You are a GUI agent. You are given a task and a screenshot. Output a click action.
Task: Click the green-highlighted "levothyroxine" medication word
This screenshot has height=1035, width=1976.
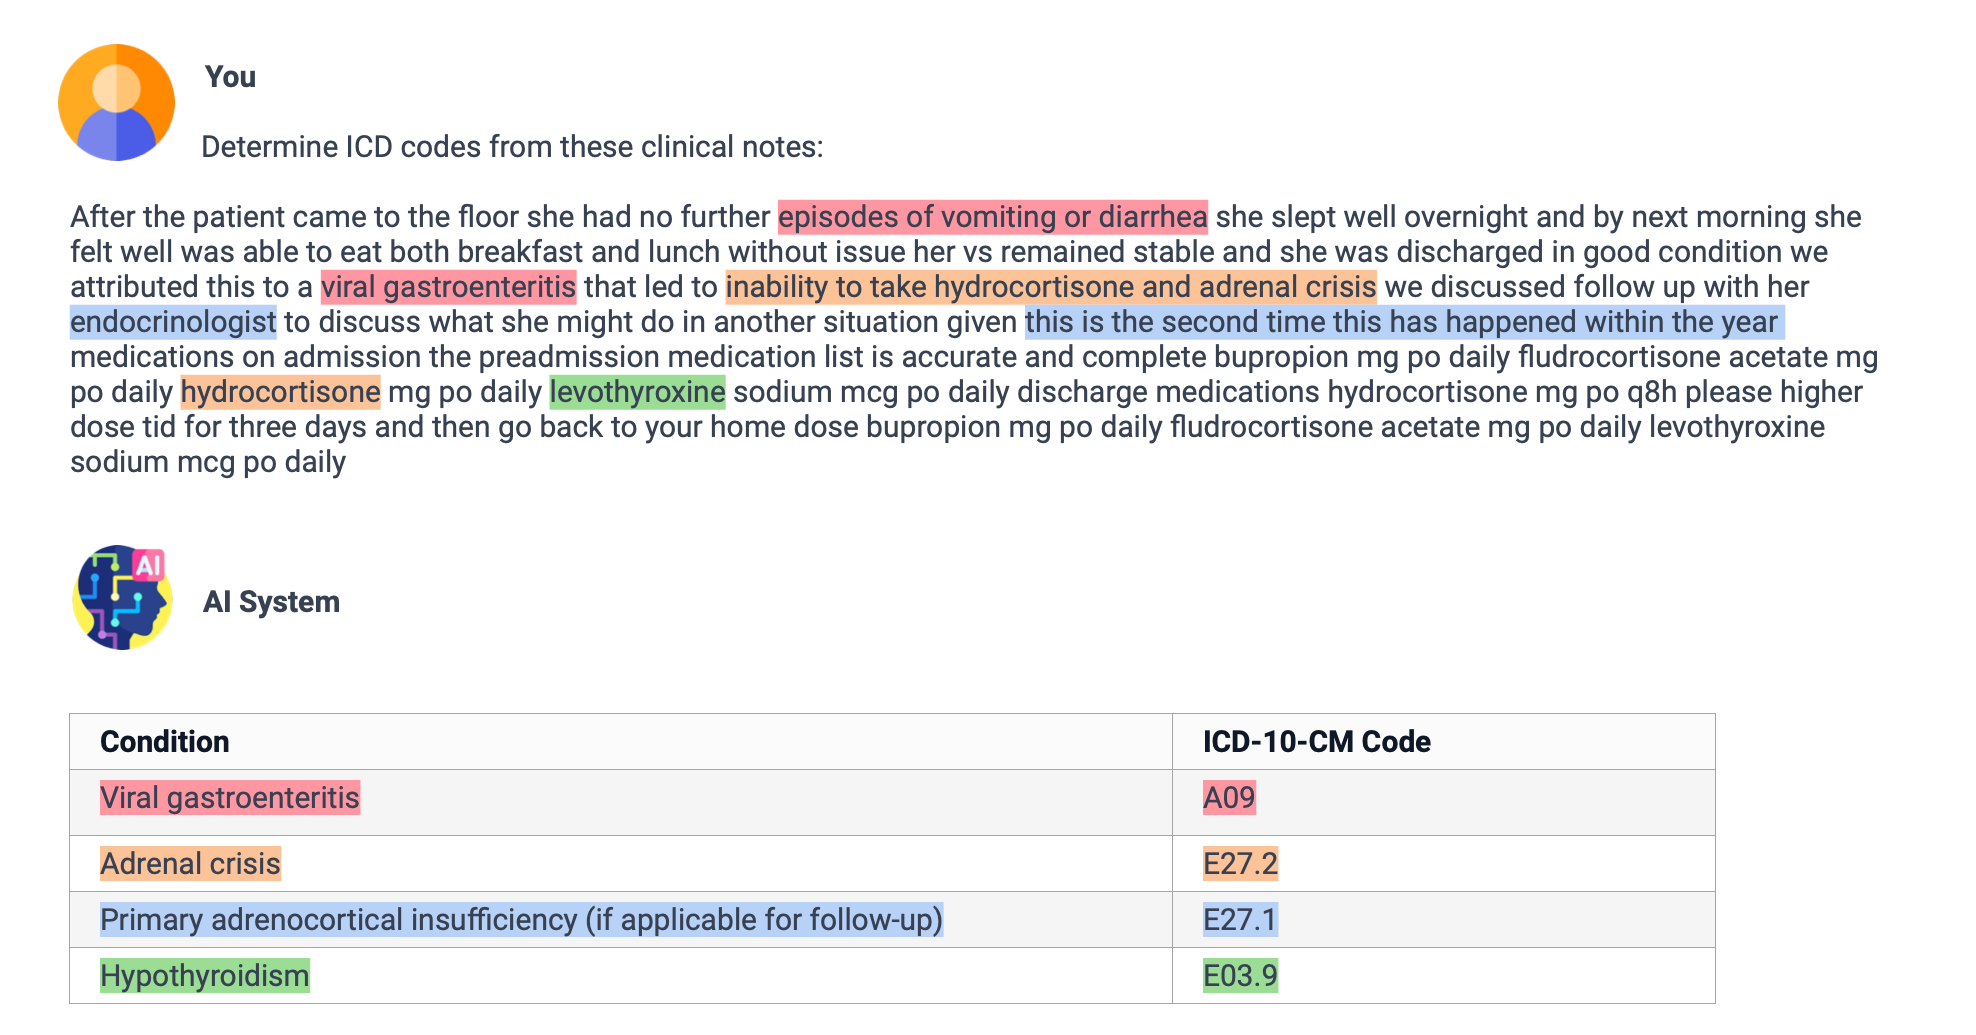coord(637,392)
